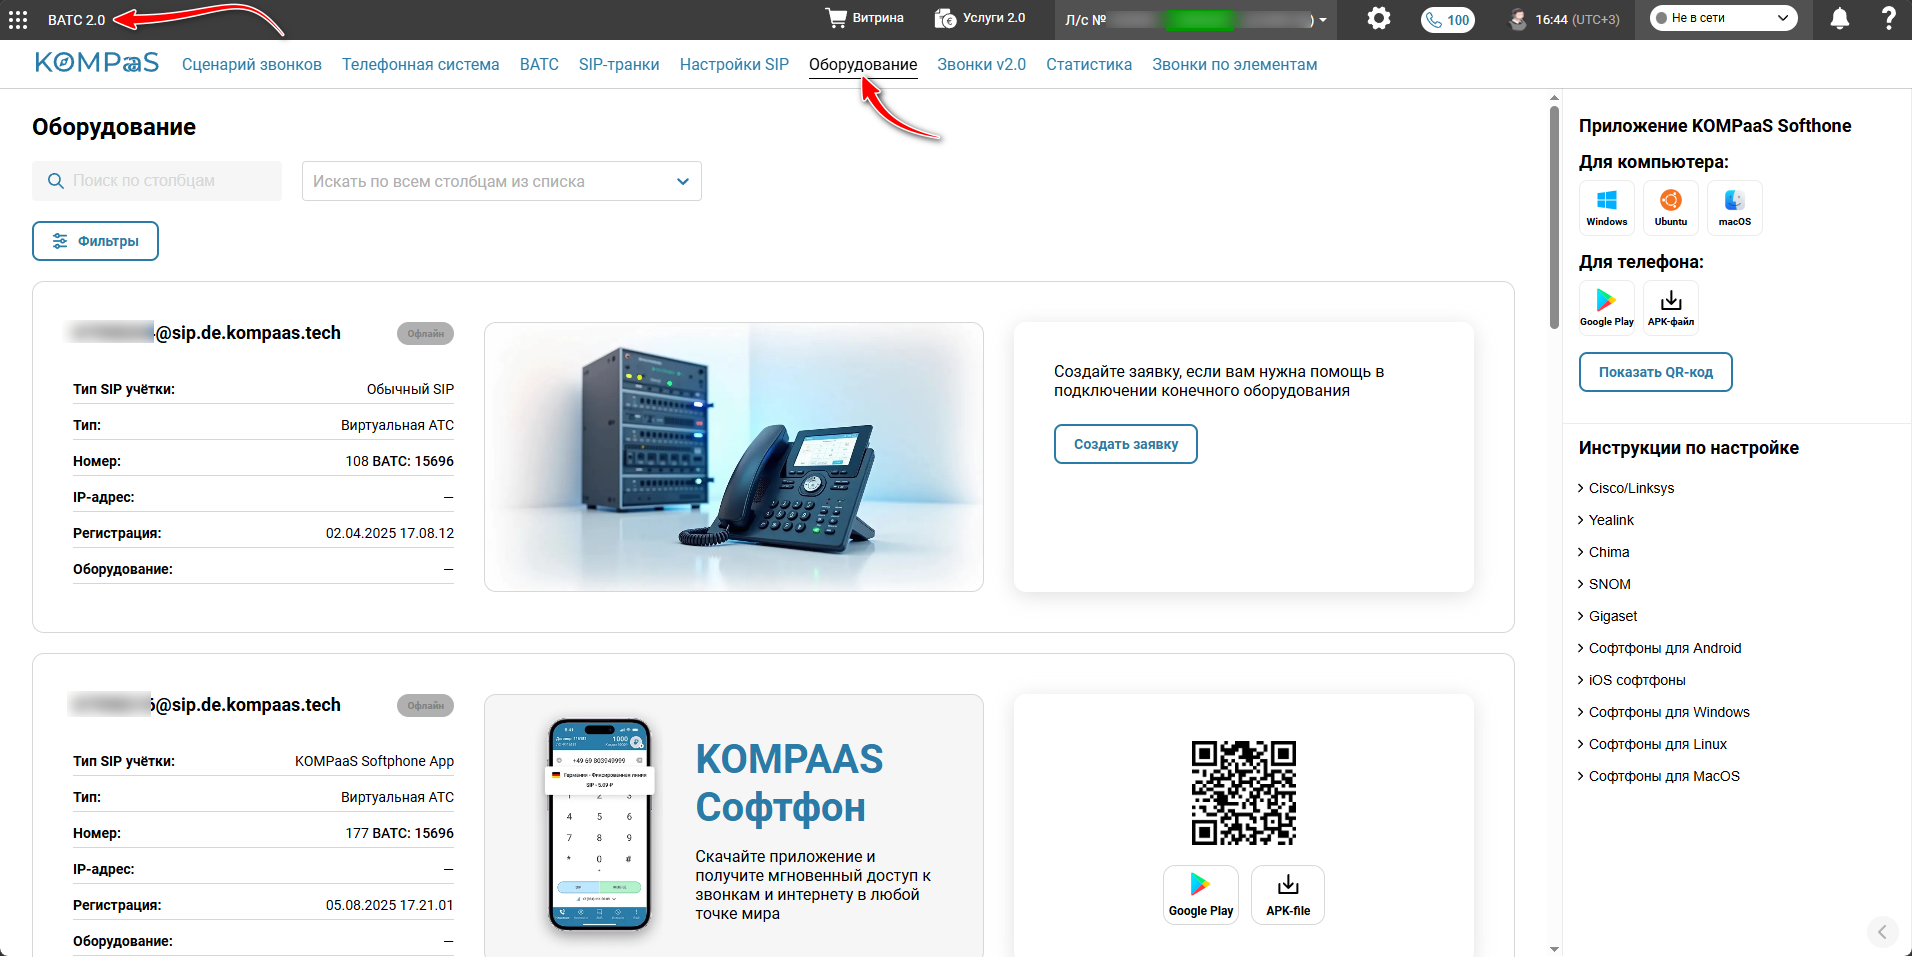Download Softphone for macOS

pyautogui.click(x=1735, y=208)
